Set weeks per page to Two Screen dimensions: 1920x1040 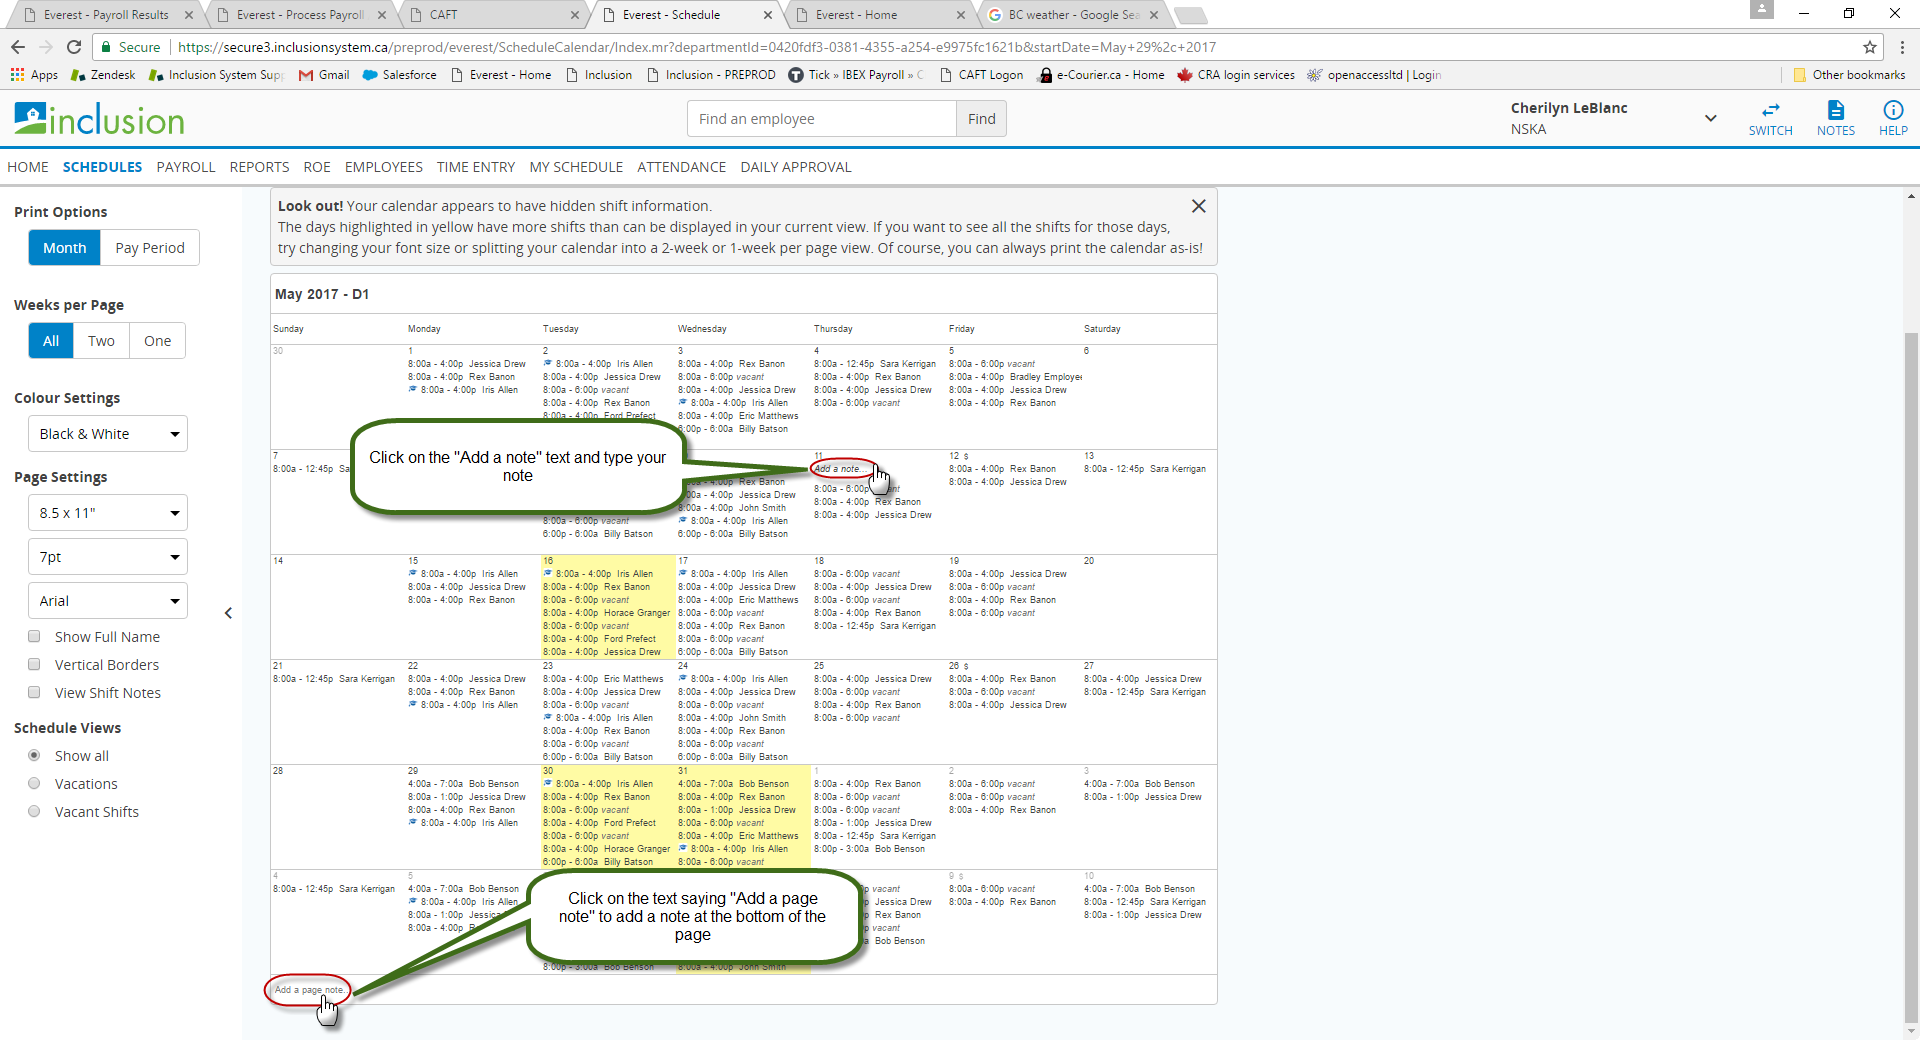[x=101, y=341]
